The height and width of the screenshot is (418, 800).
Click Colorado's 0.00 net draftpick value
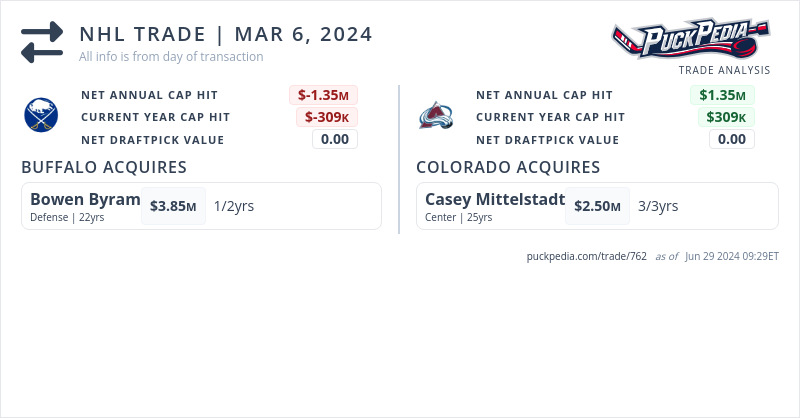coord(731,139)
